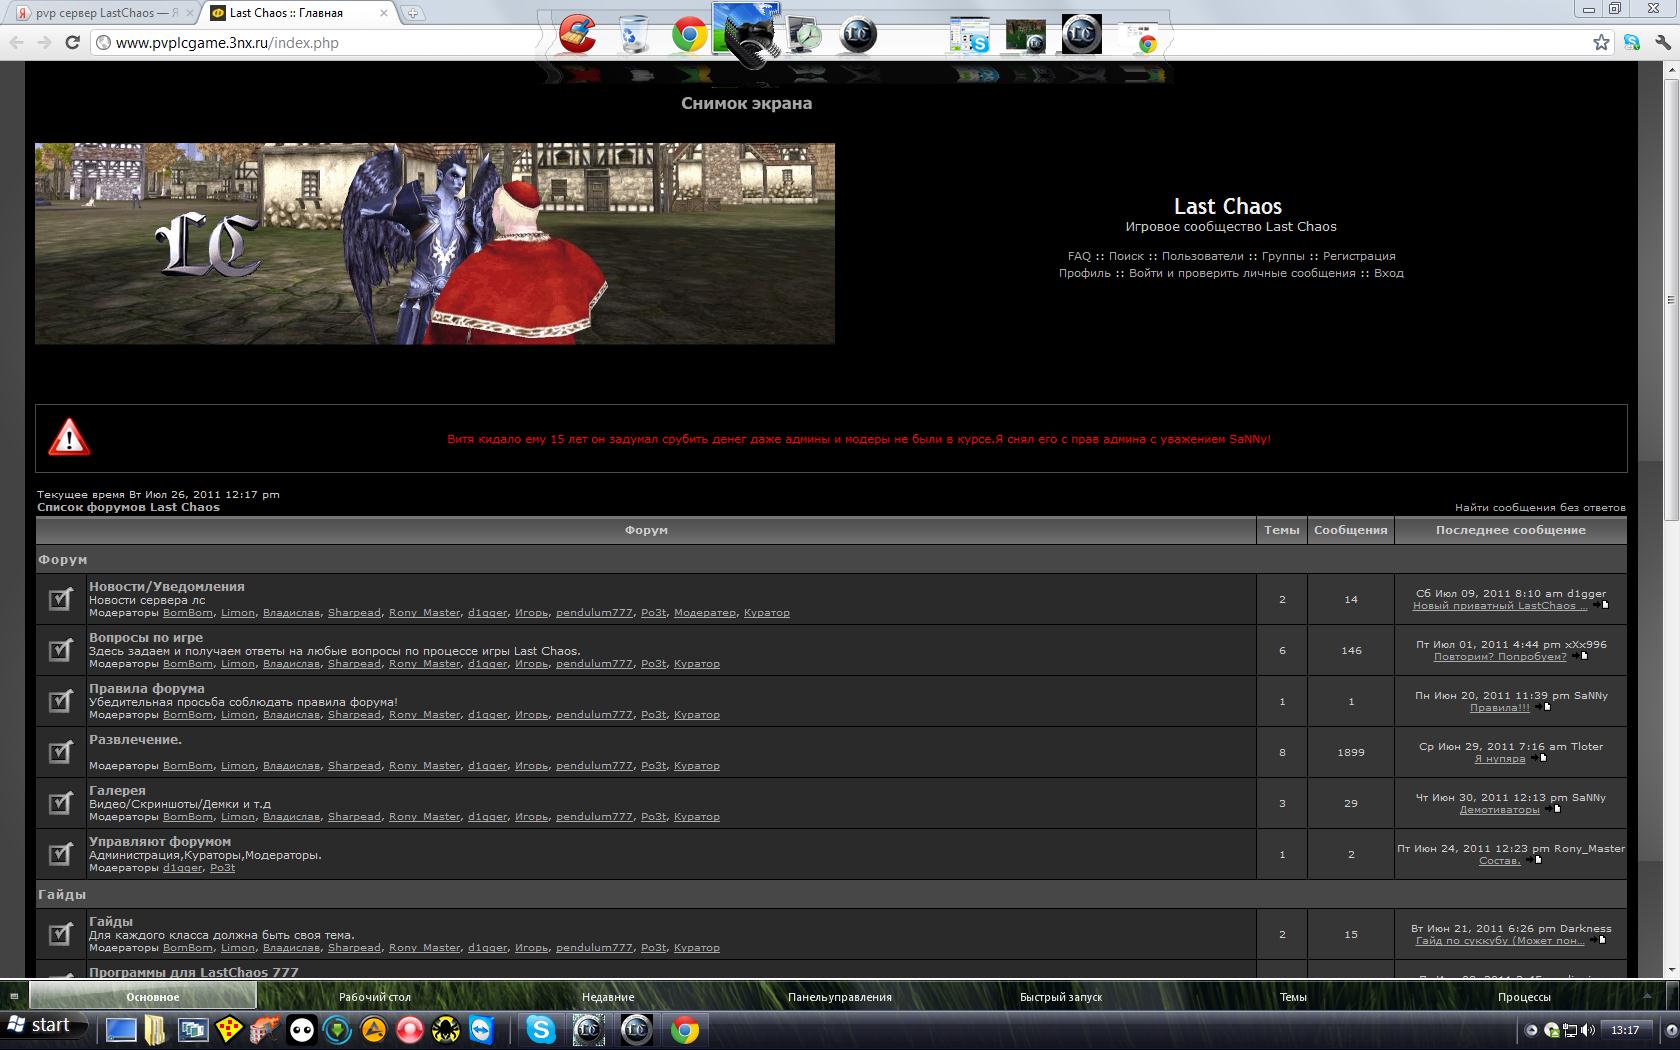Screen dimensions: 1680x1050
Task: Open the Skype taskbar button
Action: [540, 1029]
